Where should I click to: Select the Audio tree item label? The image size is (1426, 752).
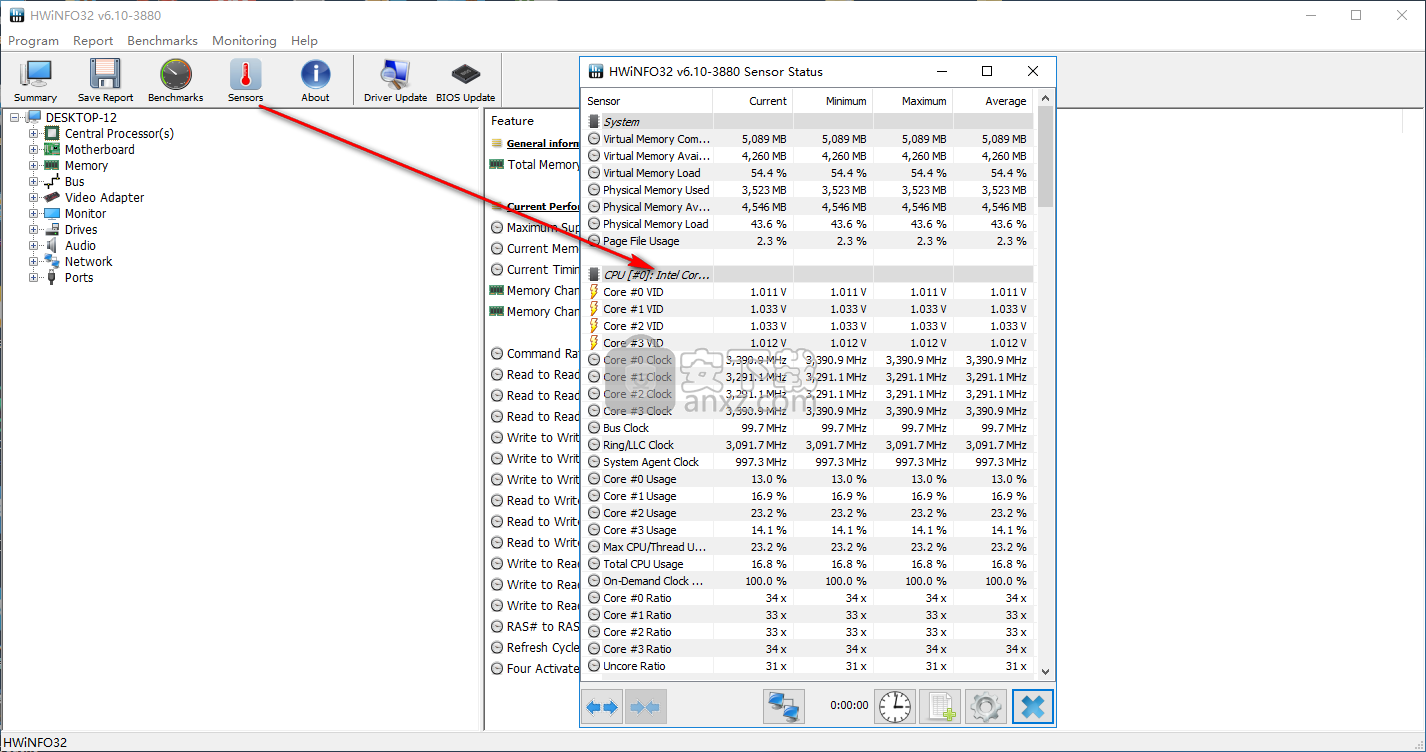click(x=81, y=245)
